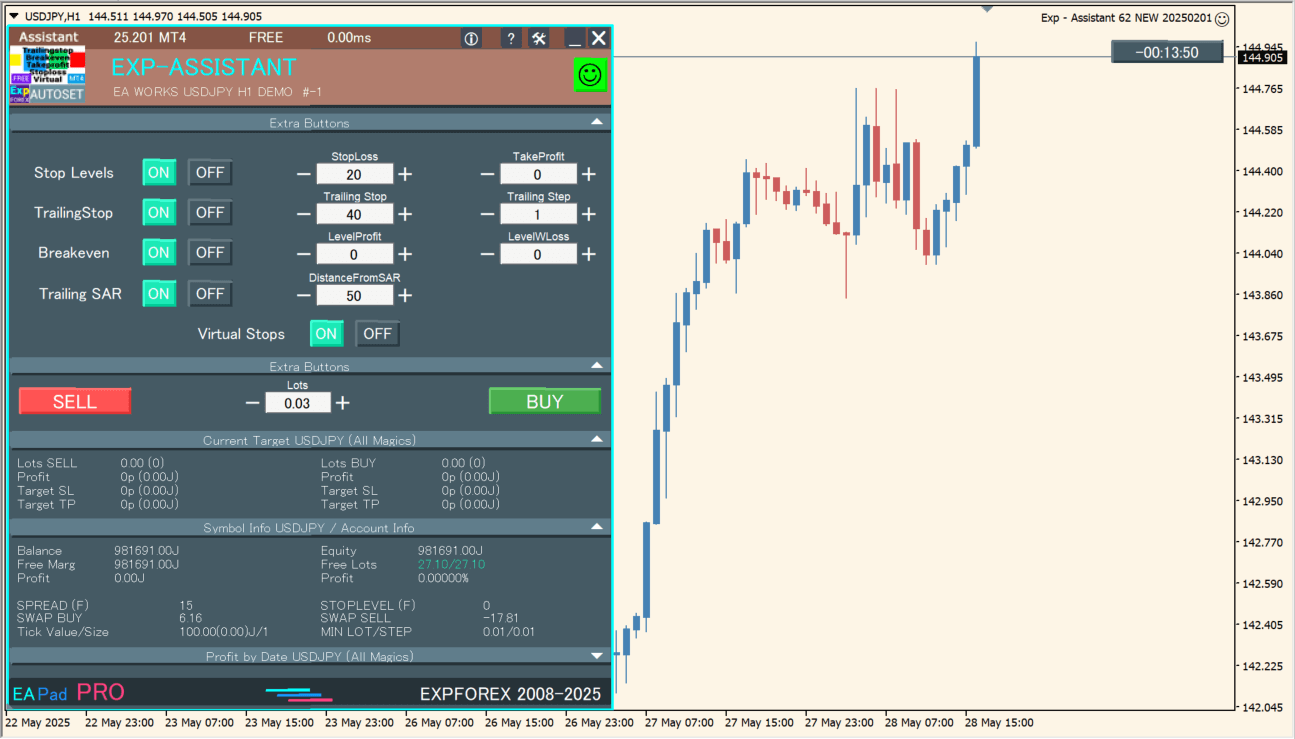The height and width of the screenshot is (739, 1295).
Task: Click the StopLoss input field
Action: (354, 174)
